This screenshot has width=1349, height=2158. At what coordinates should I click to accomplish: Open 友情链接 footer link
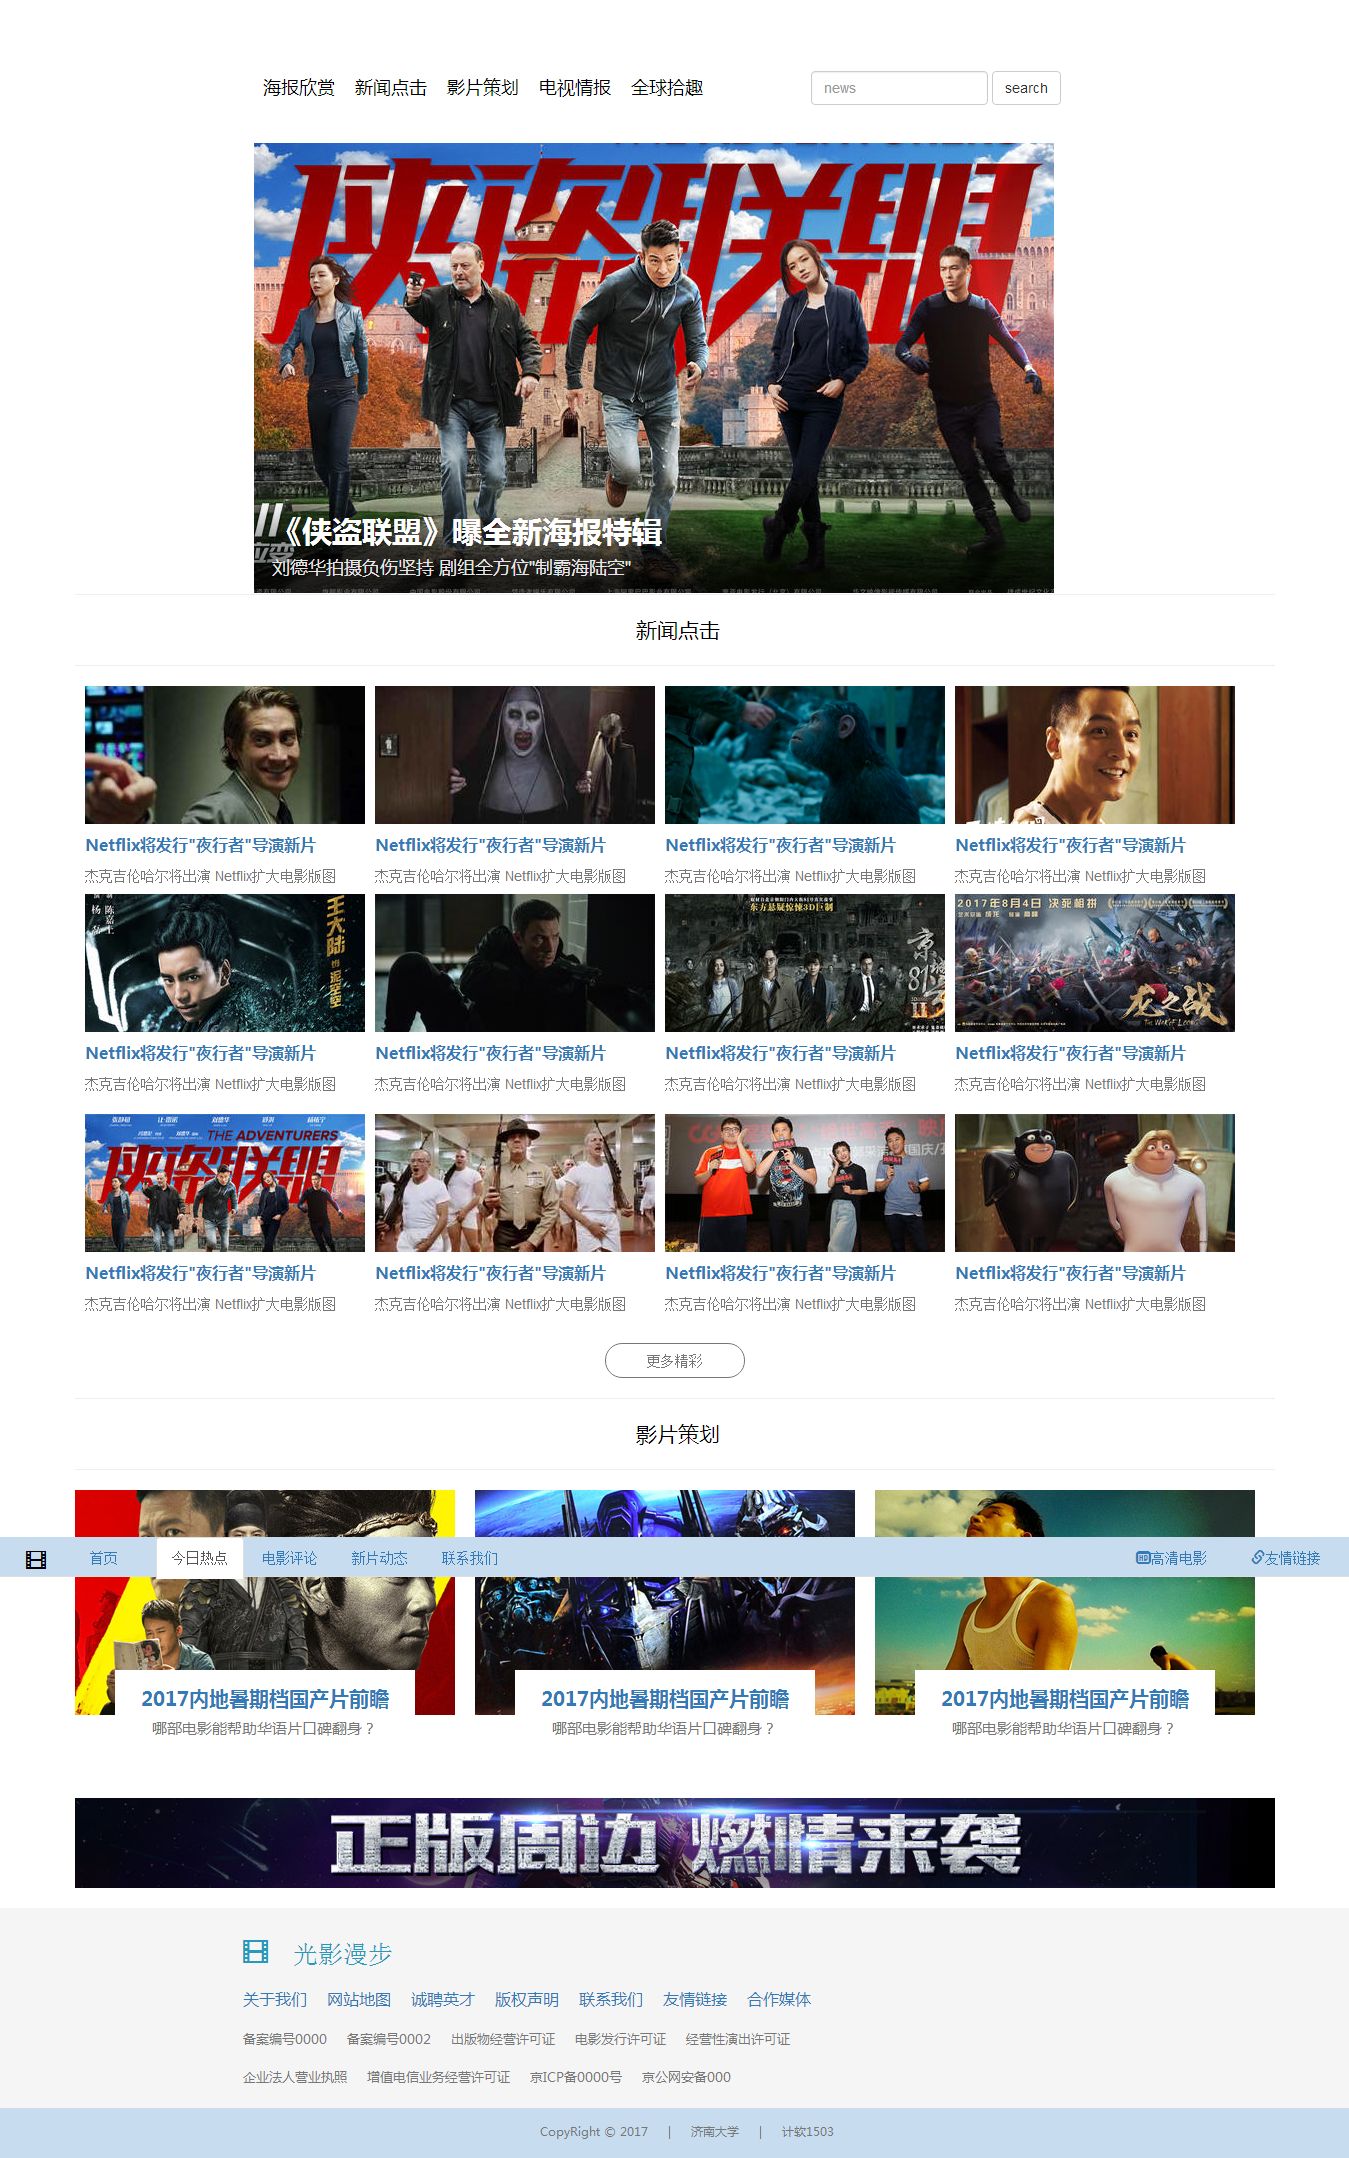(x=695, y=1999)
